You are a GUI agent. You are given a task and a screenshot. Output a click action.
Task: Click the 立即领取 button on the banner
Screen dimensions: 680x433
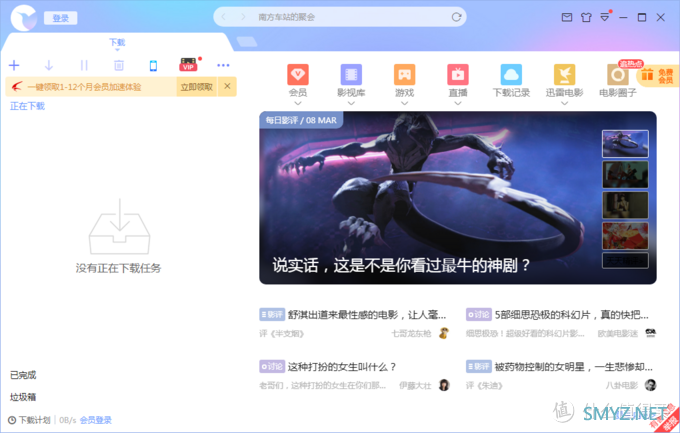tap(196, 87)
